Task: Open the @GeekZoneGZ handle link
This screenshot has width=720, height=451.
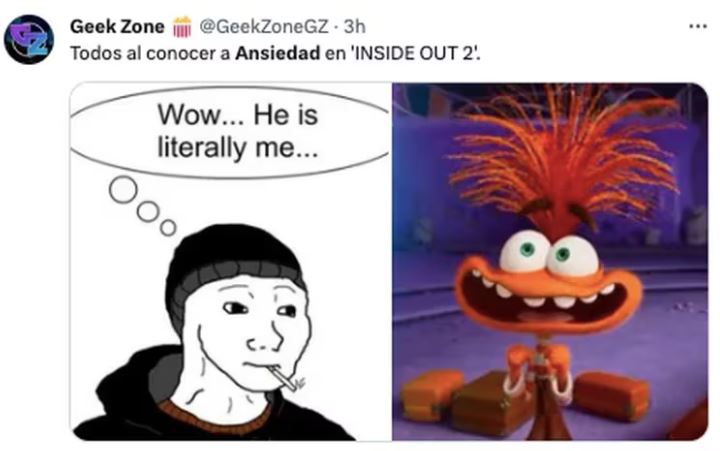Action: (x=264, y=27)
